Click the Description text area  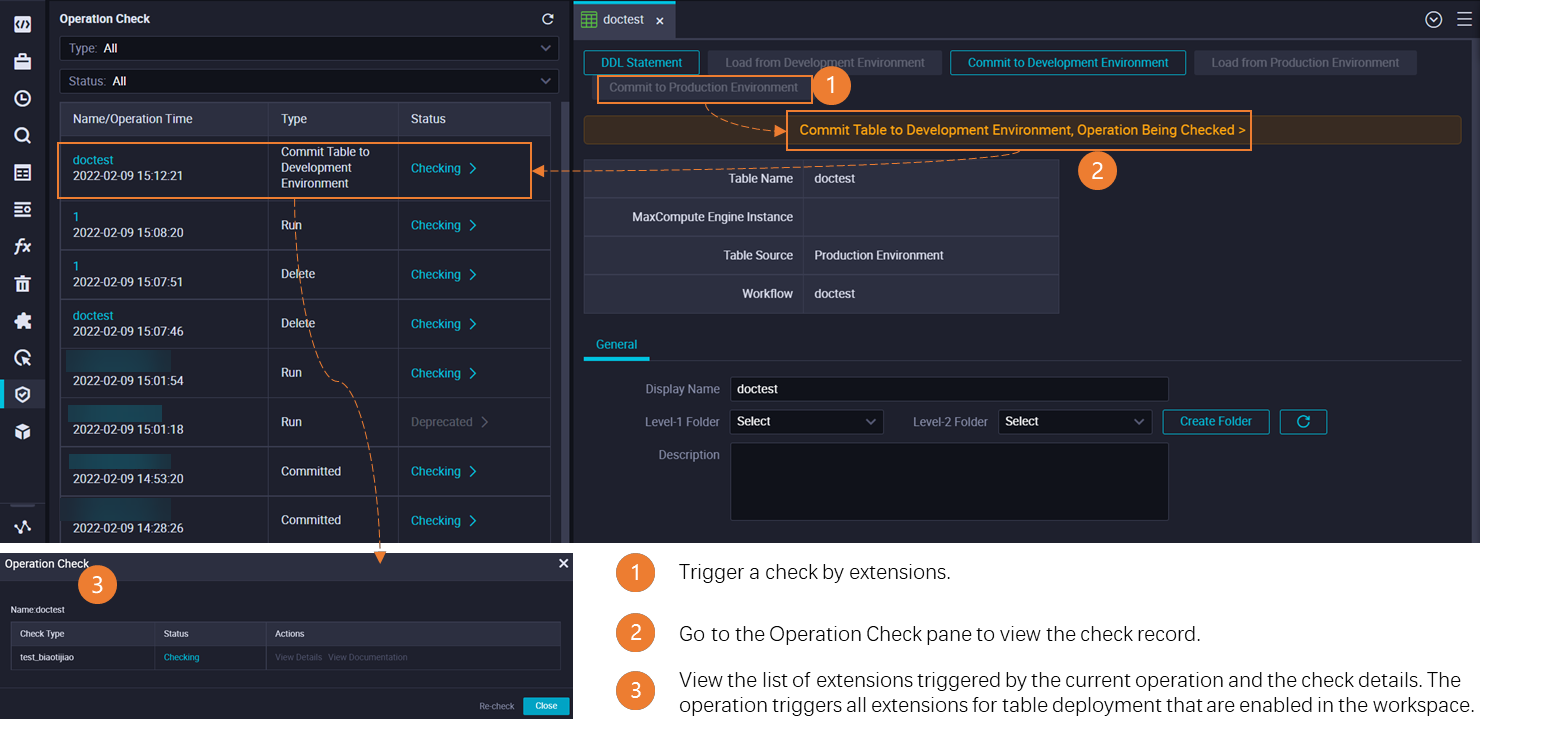(949, 482)
